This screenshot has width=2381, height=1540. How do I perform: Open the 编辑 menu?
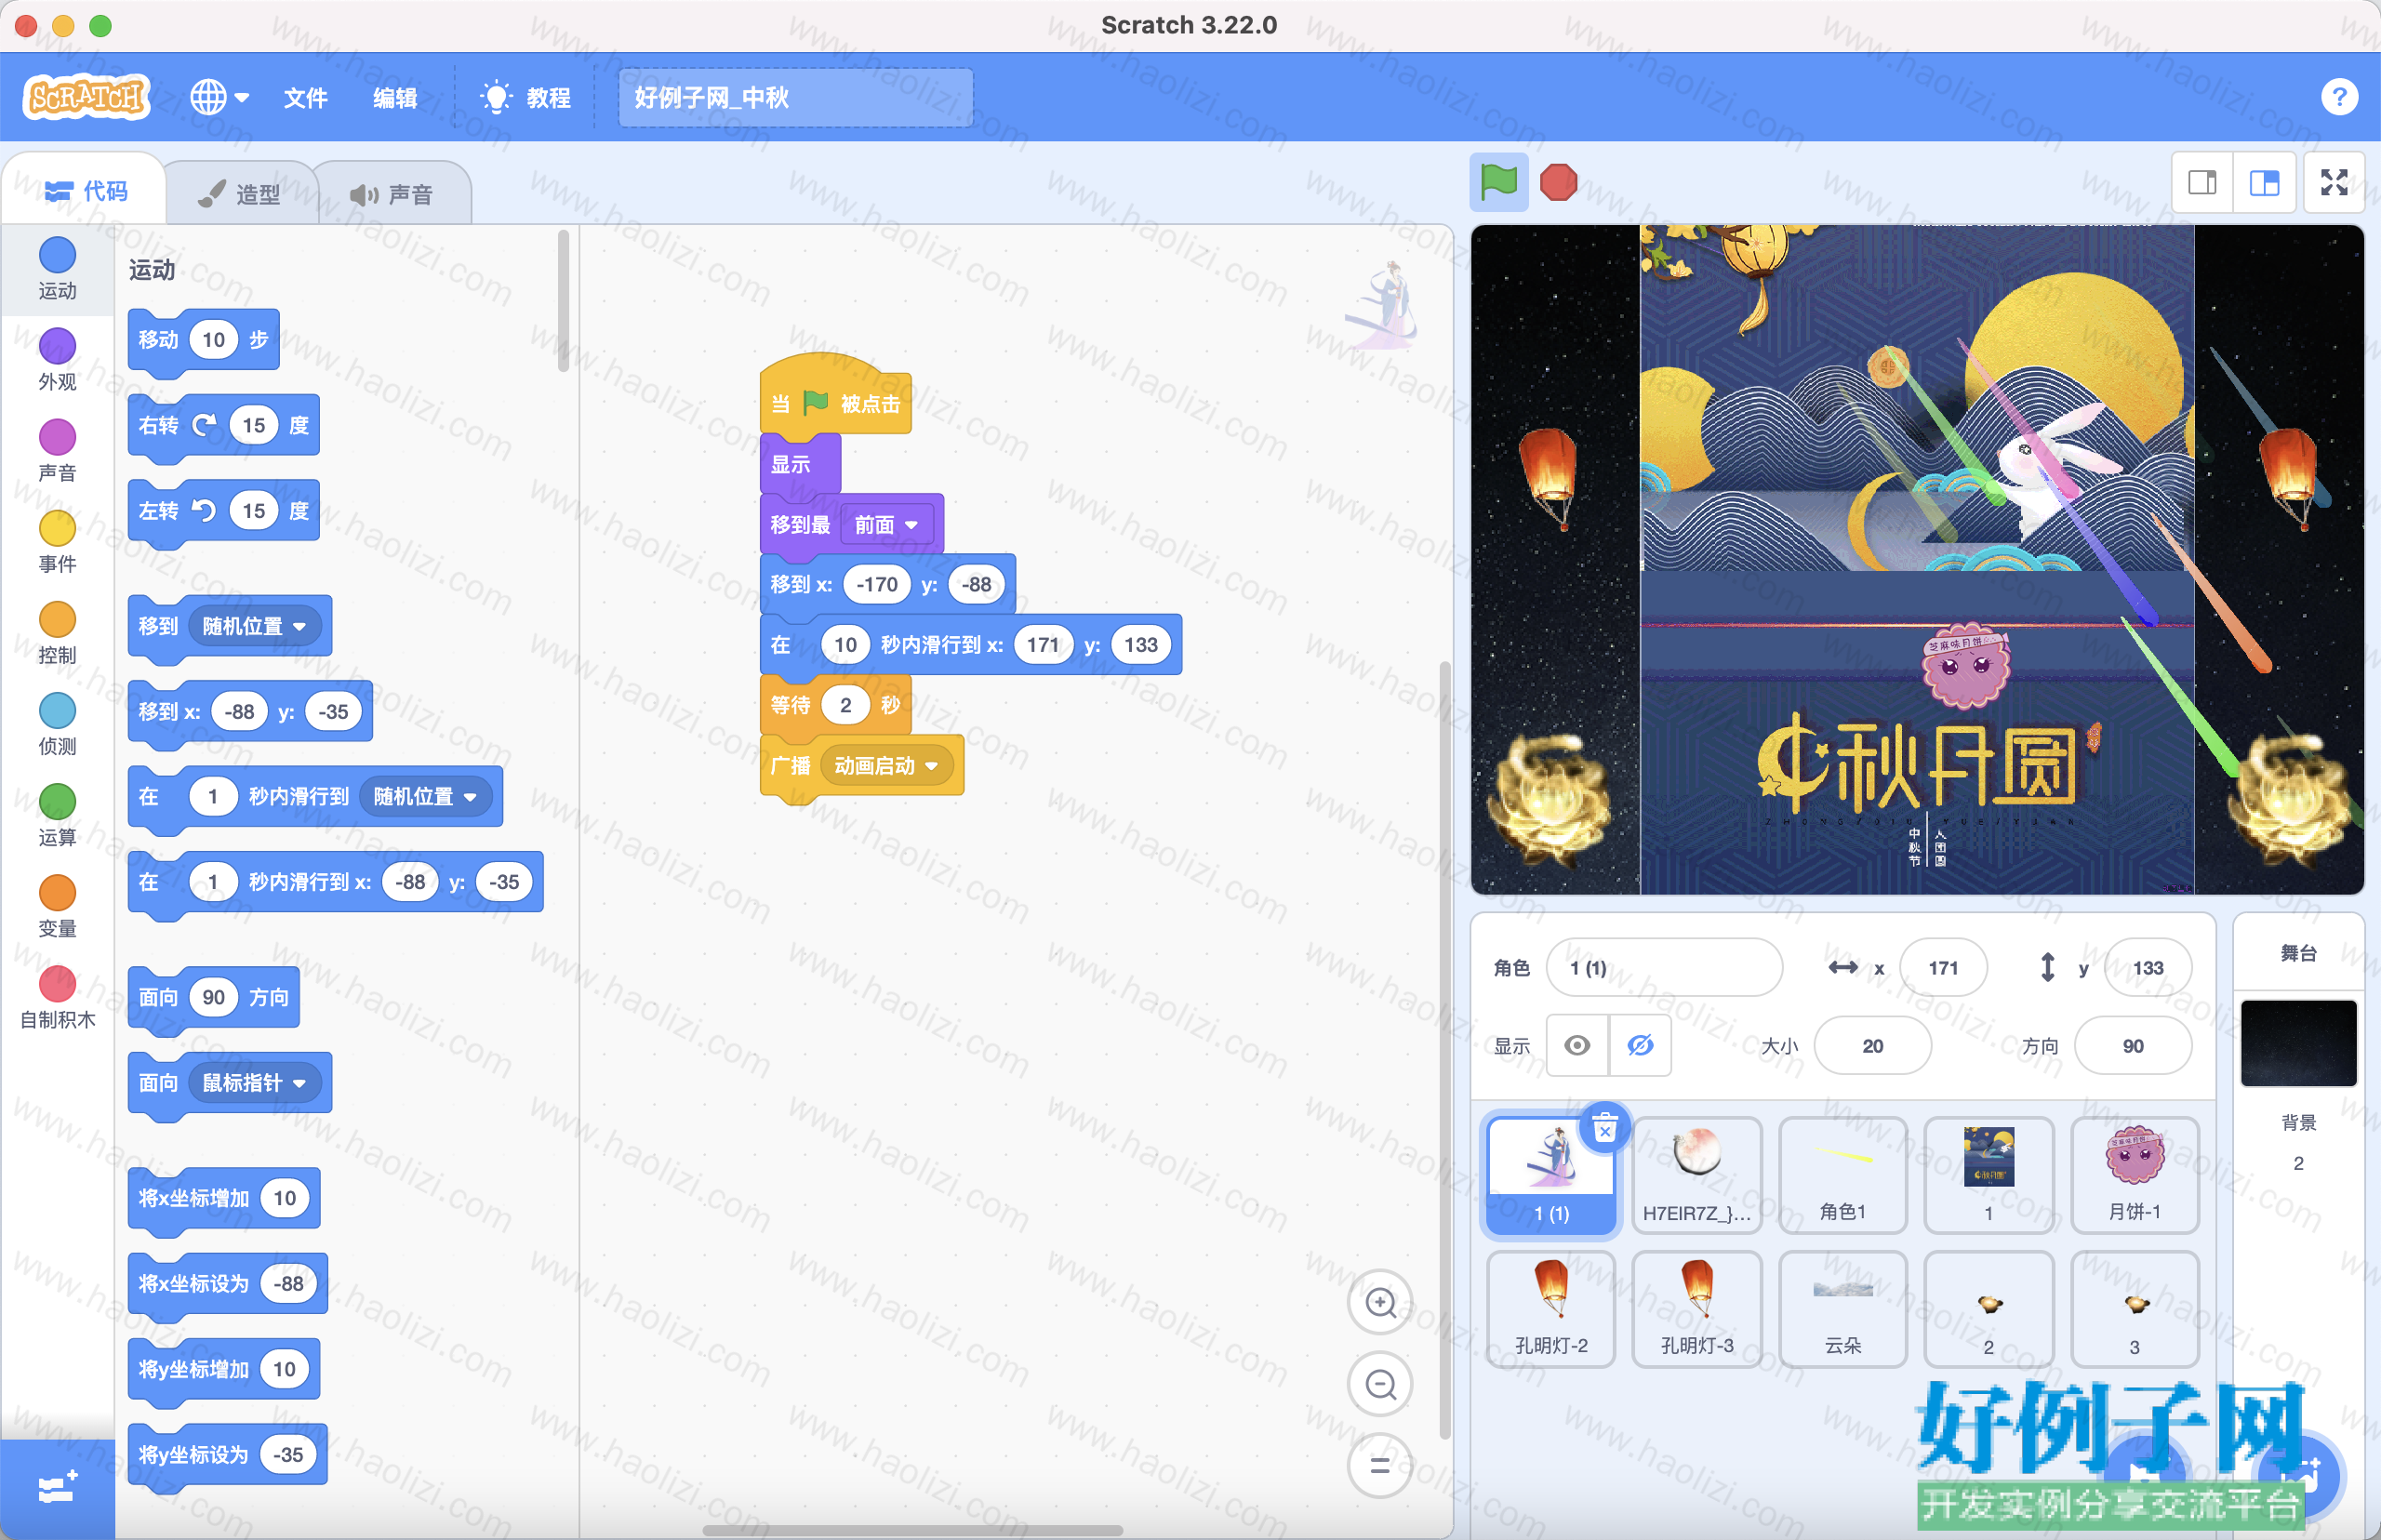pos(395,97)
